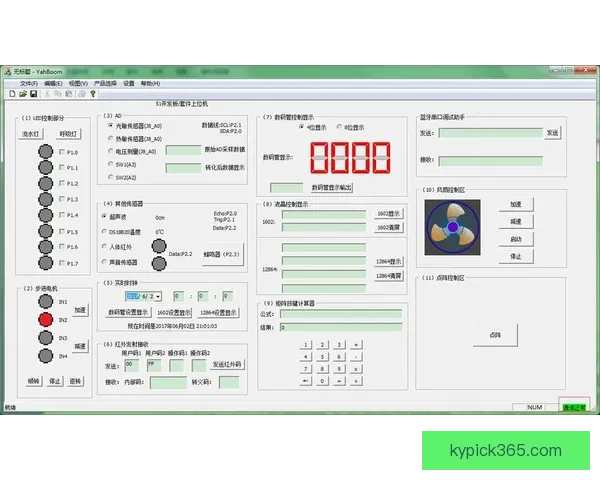The height and width of the screenshot is (480, 600).
Task: Open the date picker dropdown arrow
Action: click(156, 296)
